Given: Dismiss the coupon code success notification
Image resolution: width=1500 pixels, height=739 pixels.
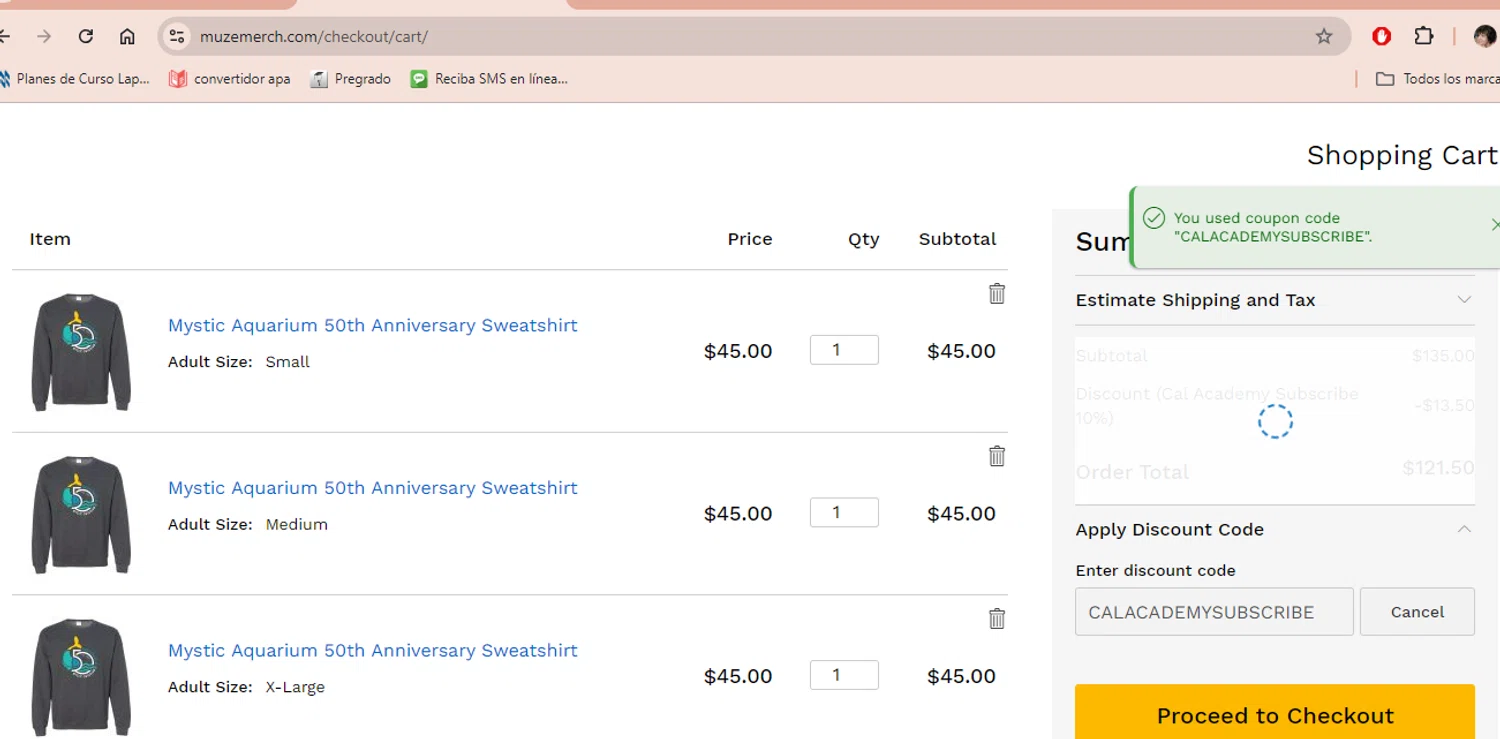Looking at the screenshot, I should (x=1494, y=225).
